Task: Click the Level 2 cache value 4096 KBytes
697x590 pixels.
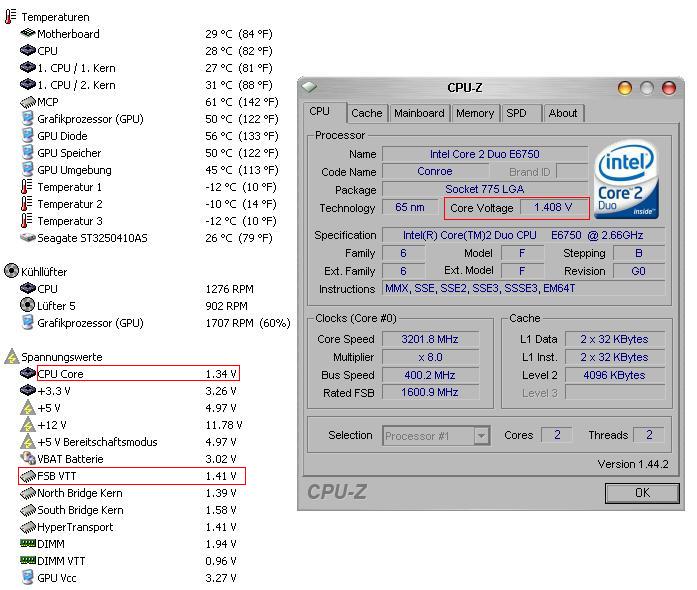Action: (614, 375)
